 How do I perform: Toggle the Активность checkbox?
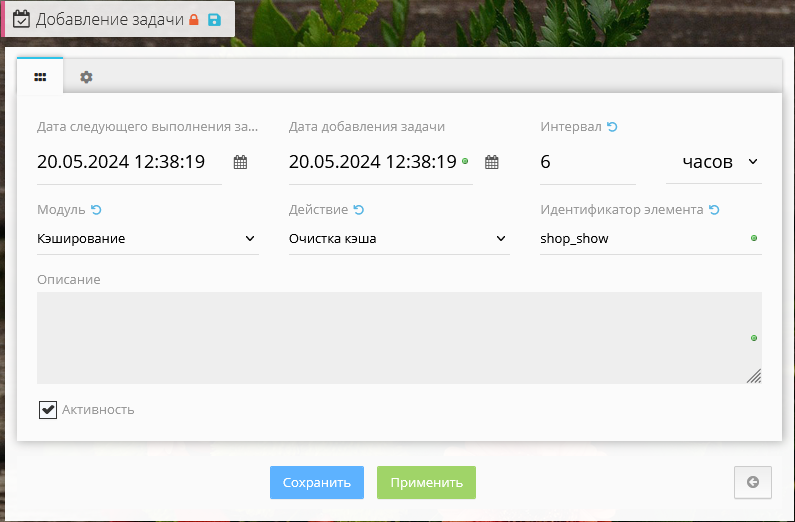click(48, 409)
